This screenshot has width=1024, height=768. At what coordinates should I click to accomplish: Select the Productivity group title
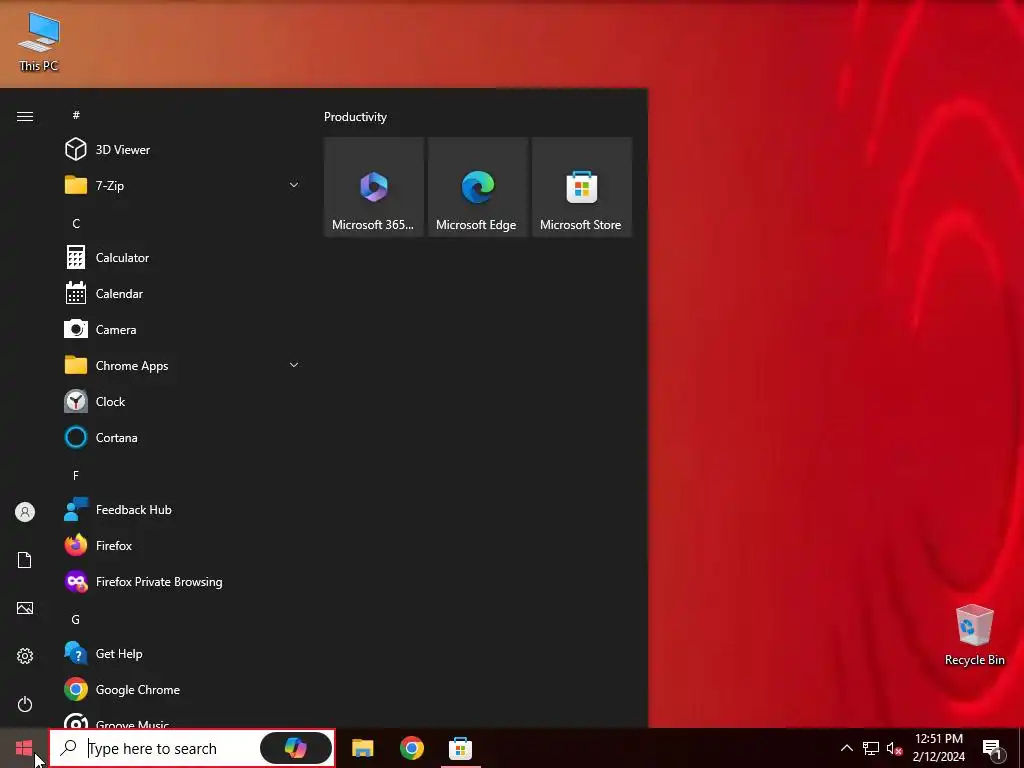355,117
